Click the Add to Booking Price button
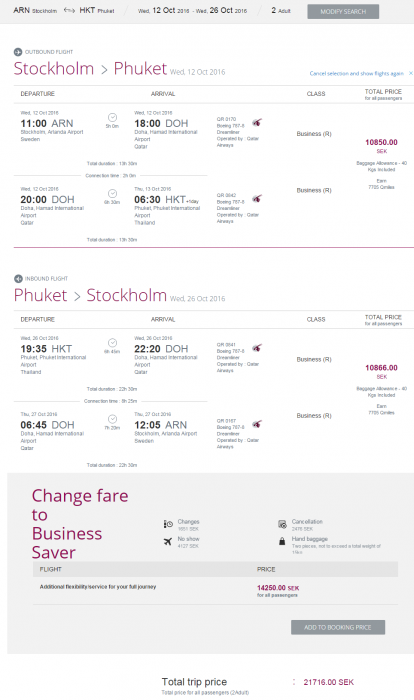 (338, 627)
